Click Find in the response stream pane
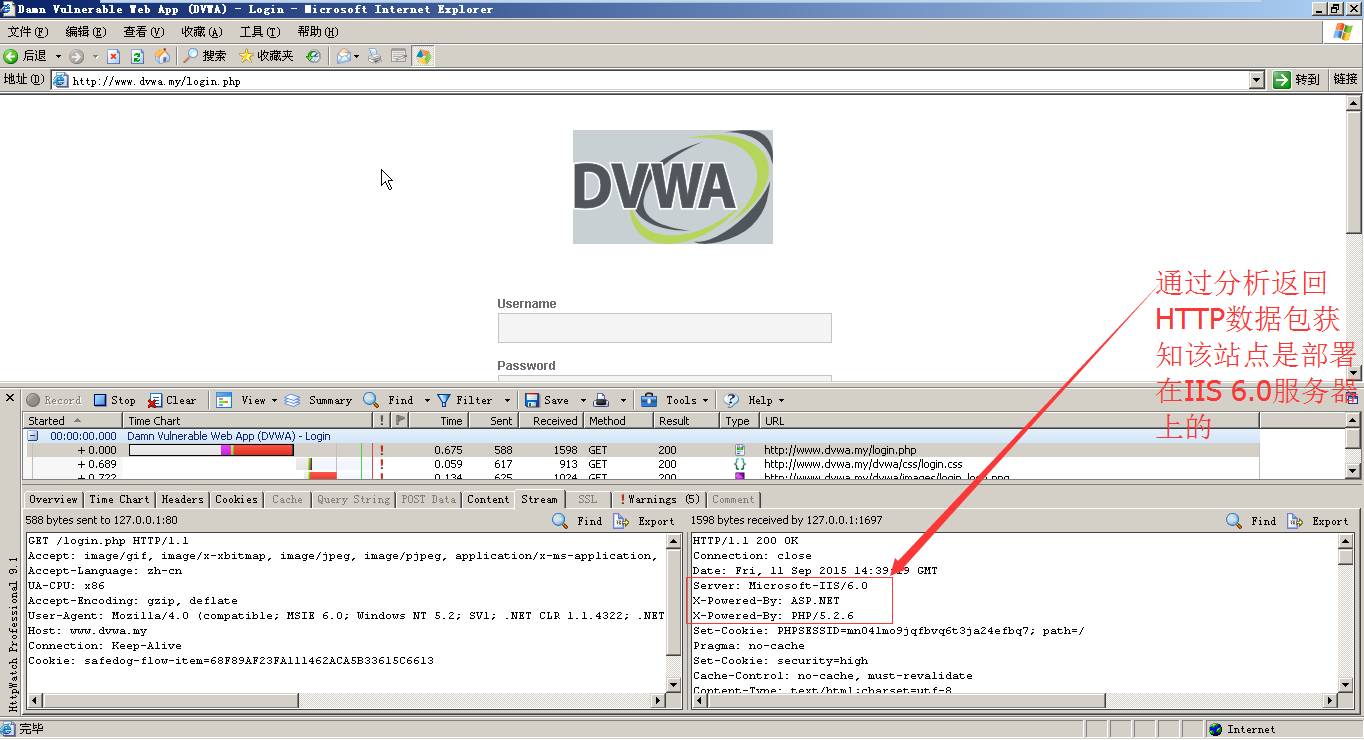This screenshot has height=740, width=1364. [1252, 521]
